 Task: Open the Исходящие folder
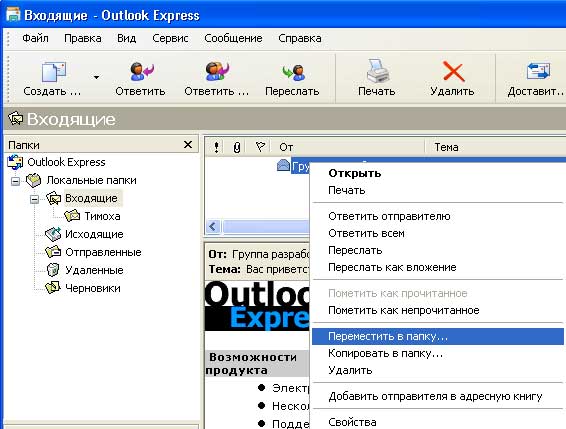pos(94,234)
